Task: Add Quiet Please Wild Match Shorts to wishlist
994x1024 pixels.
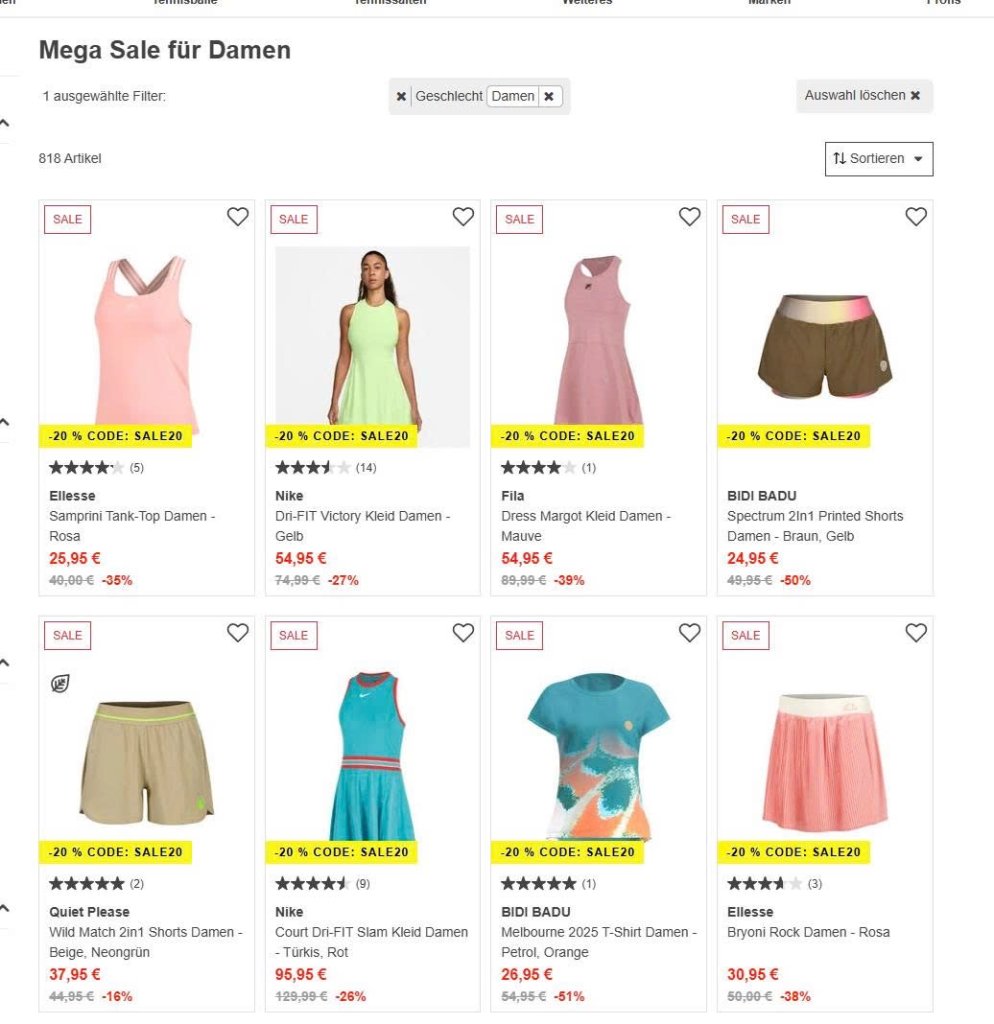Action: 238,633
